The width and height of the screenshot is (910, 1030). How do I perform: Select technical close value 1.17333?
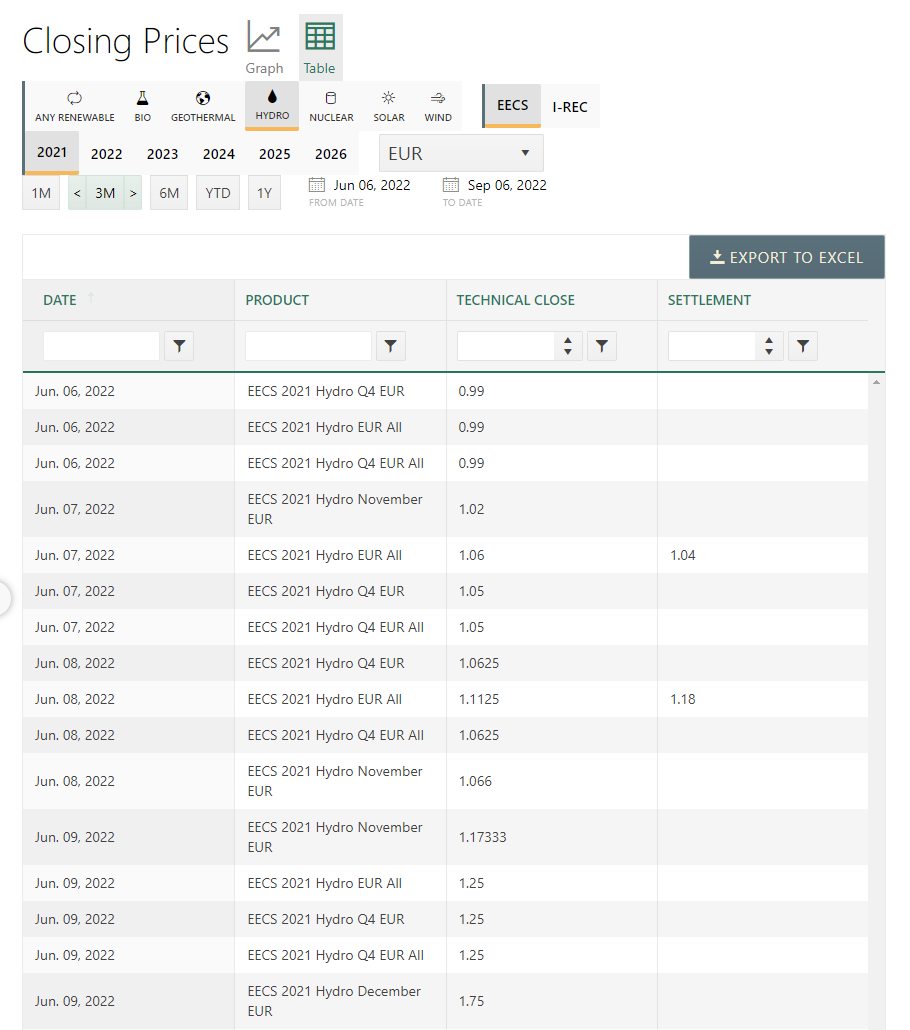[482, 837]
